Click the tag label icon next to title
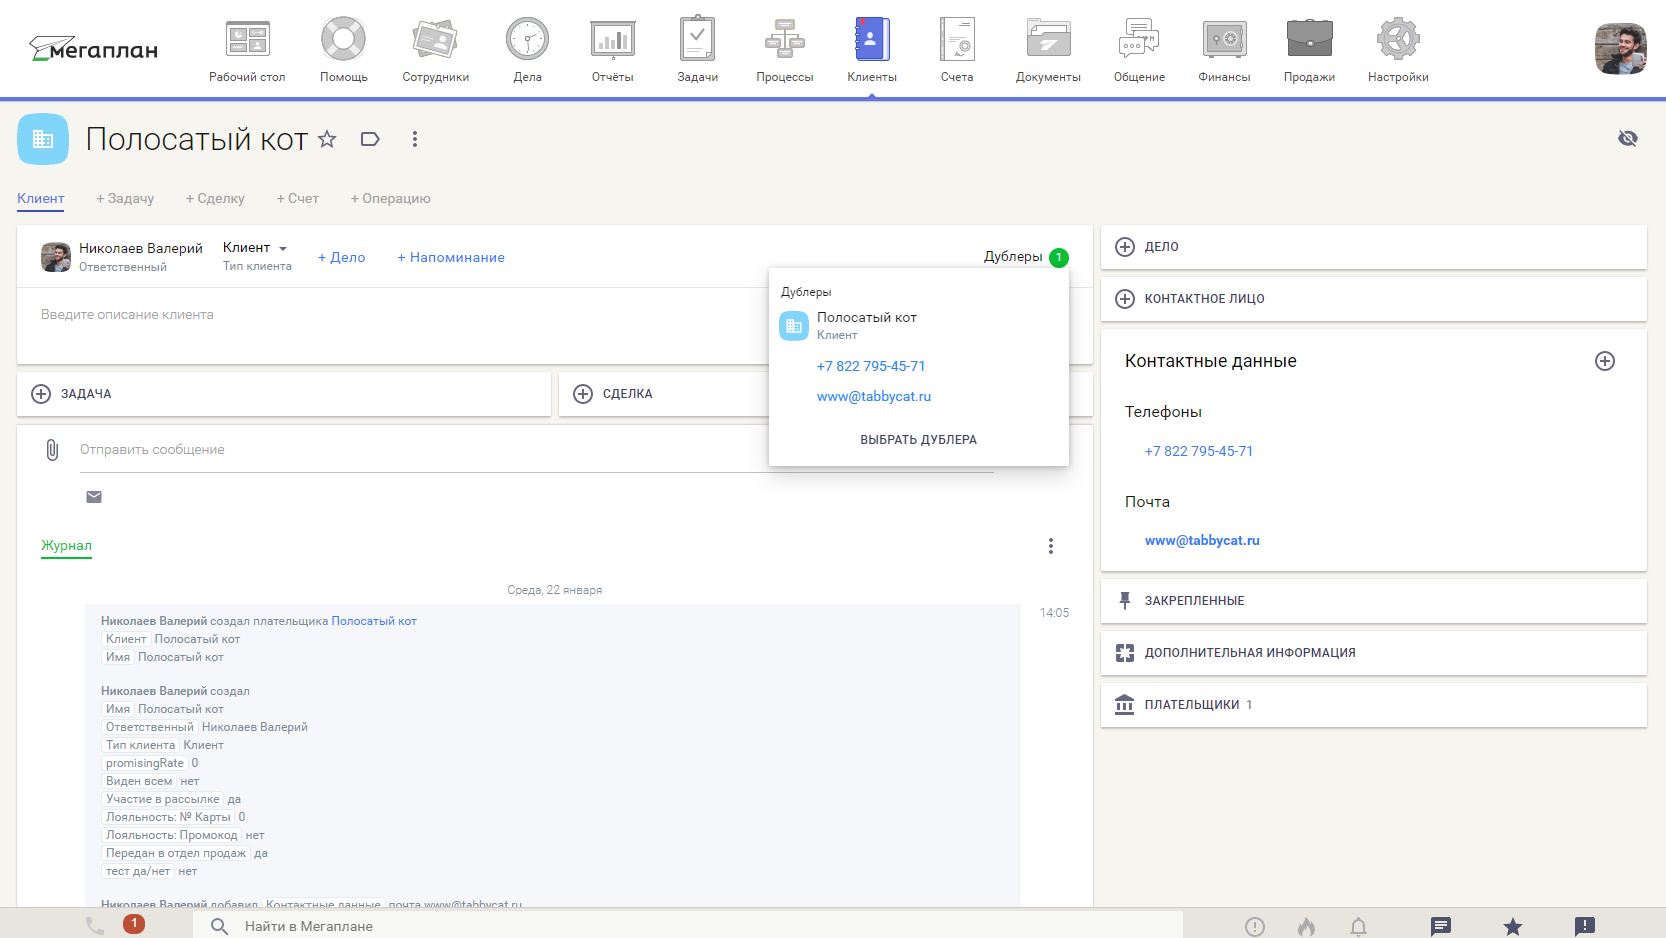Screen dimensions: 1666x938 click(370, 139)
